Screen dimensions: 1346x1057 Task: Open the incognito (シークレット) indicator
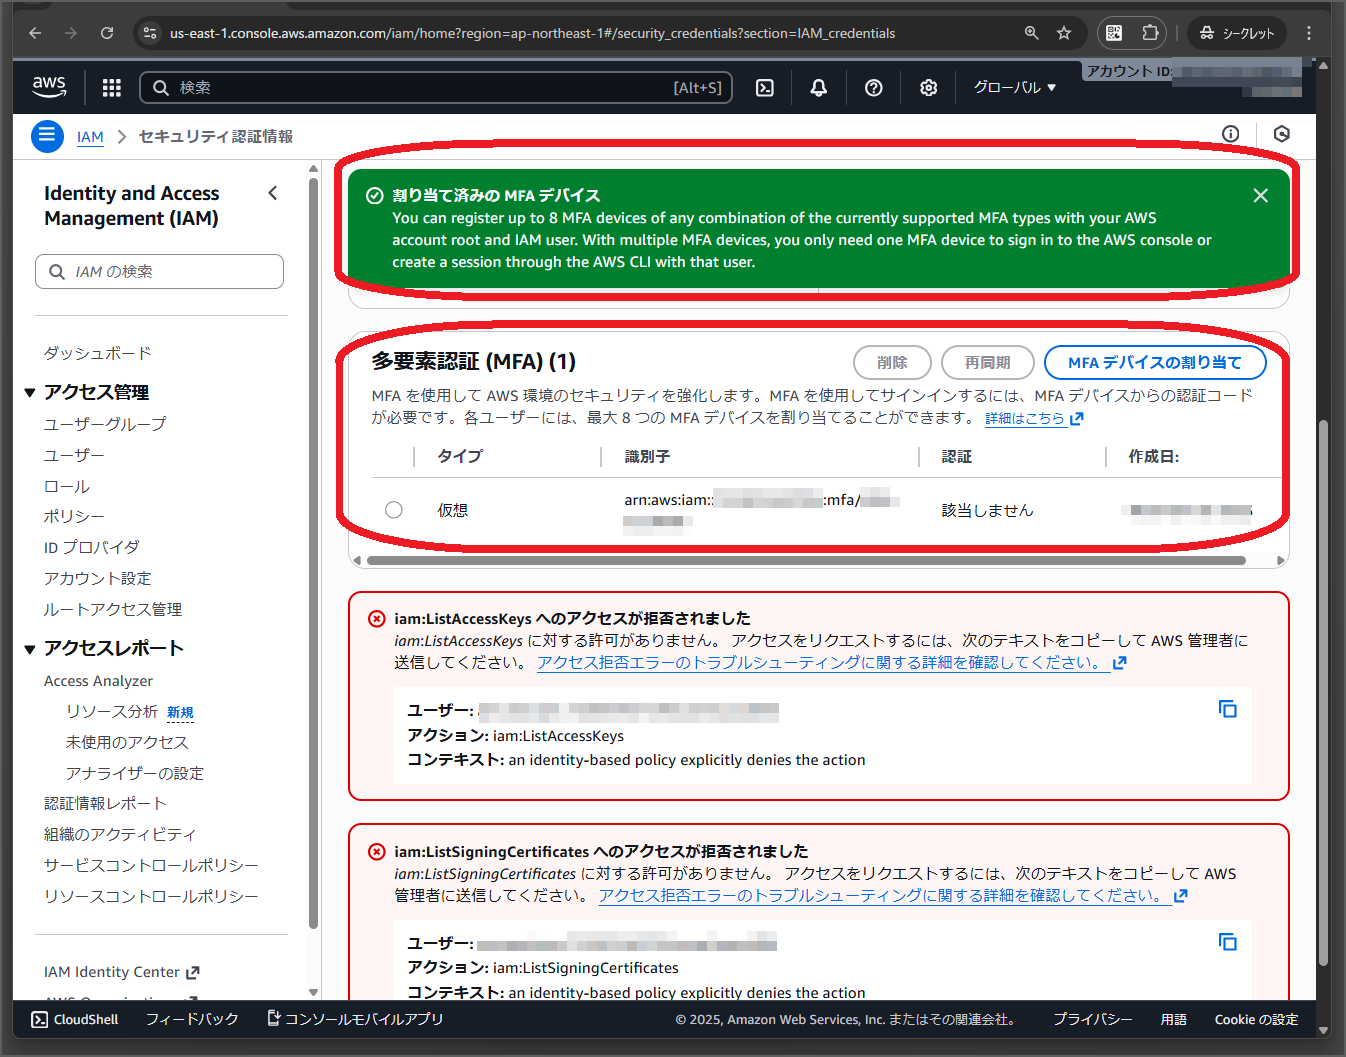pyautogui.click(x=1237, y=33)
